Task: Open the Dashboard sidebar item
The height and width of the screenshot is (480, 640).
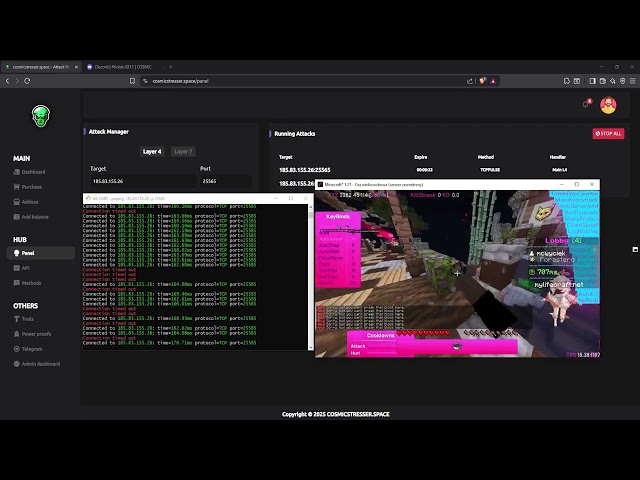Action: point(29,172)
